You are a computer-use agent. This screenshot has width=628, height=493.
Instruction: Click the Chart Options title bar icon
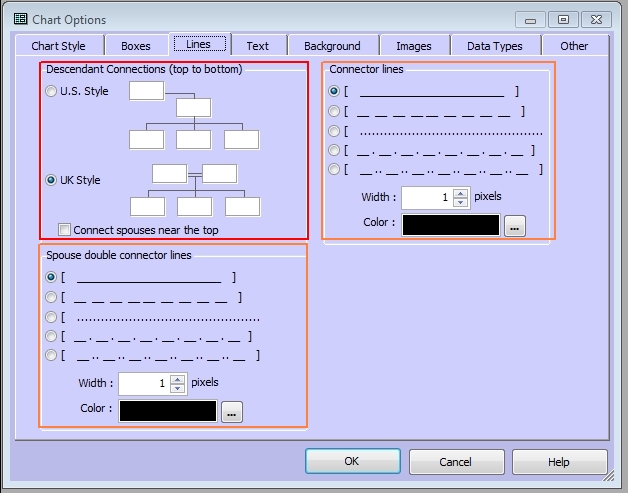pyautogui.click(x=20, y=19)
